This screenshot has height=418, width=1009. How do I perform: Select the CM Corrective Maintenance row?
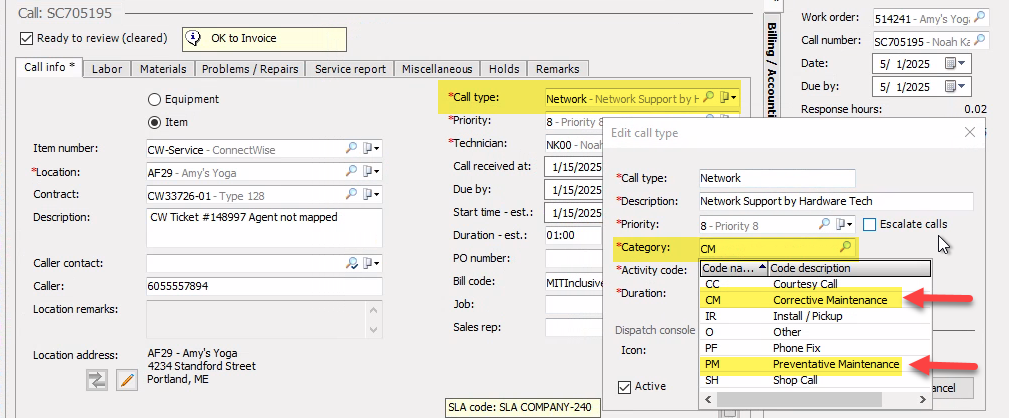[x=815, y=300]
